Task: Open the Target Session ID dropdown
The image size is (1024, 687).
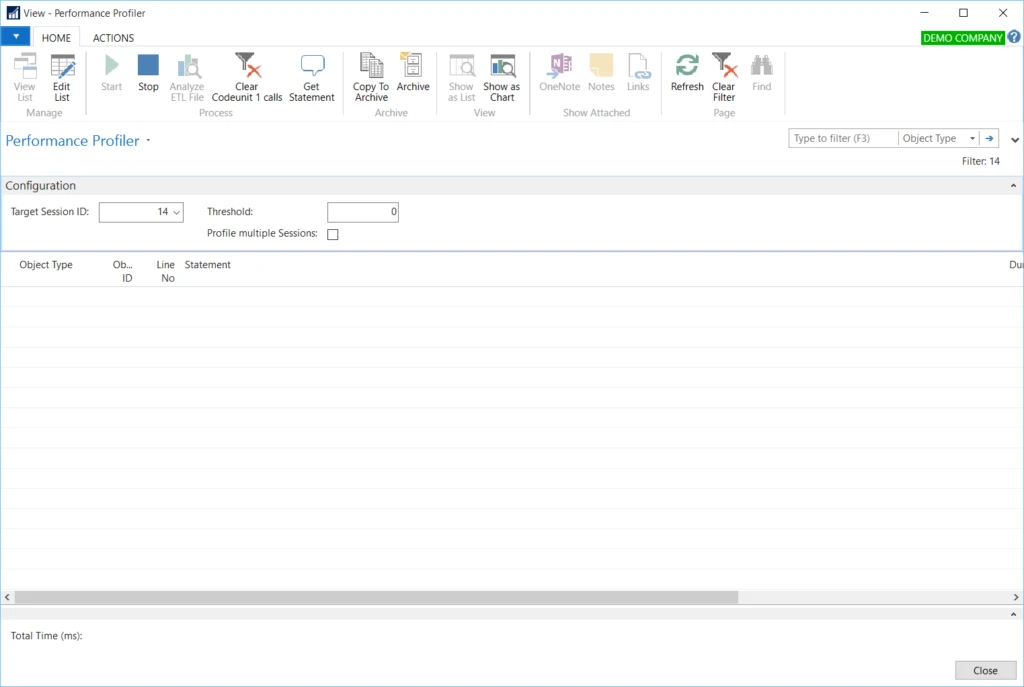Action: point(176,212)
